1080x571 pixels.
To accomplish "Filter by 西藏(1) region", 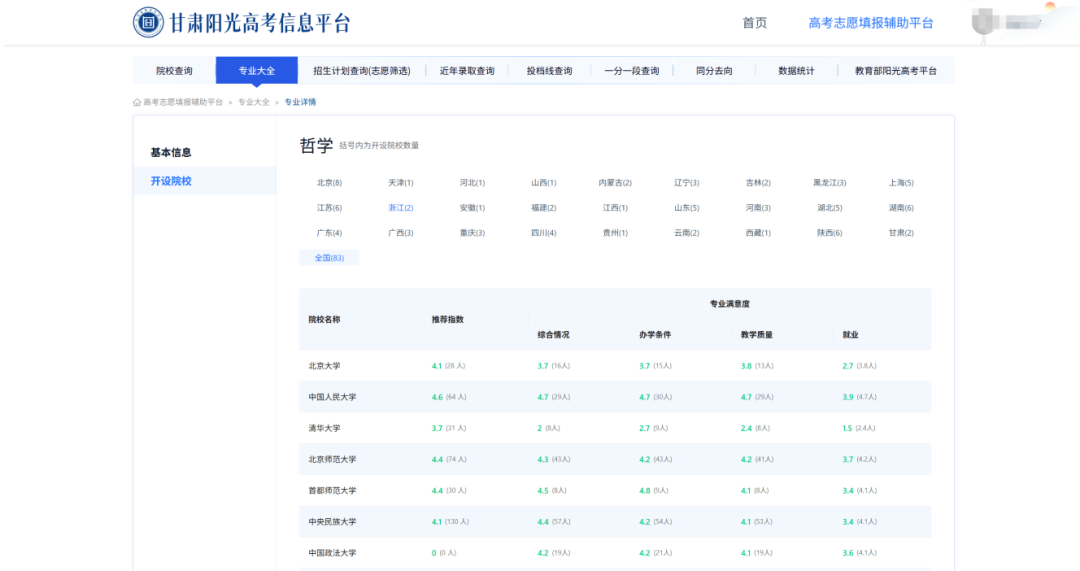I will 758,233.
